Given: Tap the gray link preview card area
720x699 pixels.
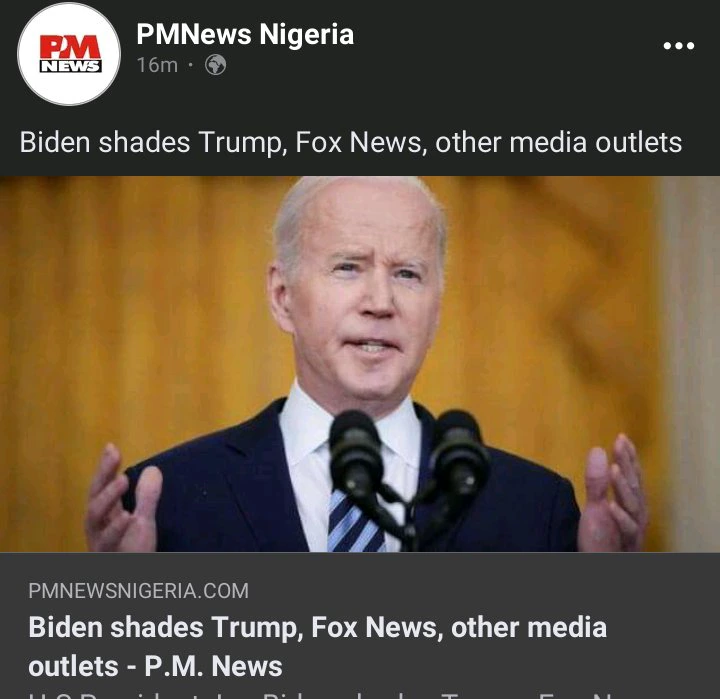Looking at the screenshot, I should [x=360, y=626].
